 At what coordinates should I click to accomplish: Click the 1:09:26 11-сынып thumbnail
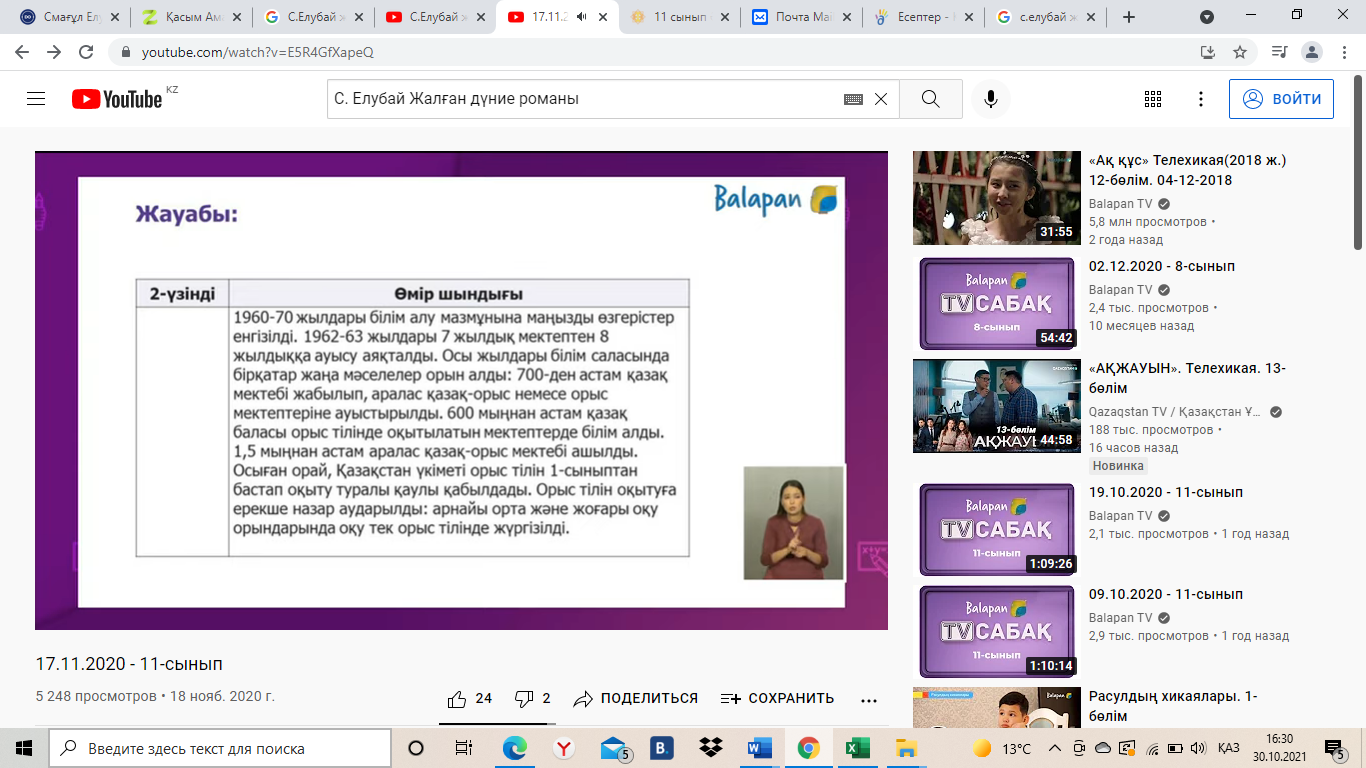pyautogui.click(x=997, y=528)
